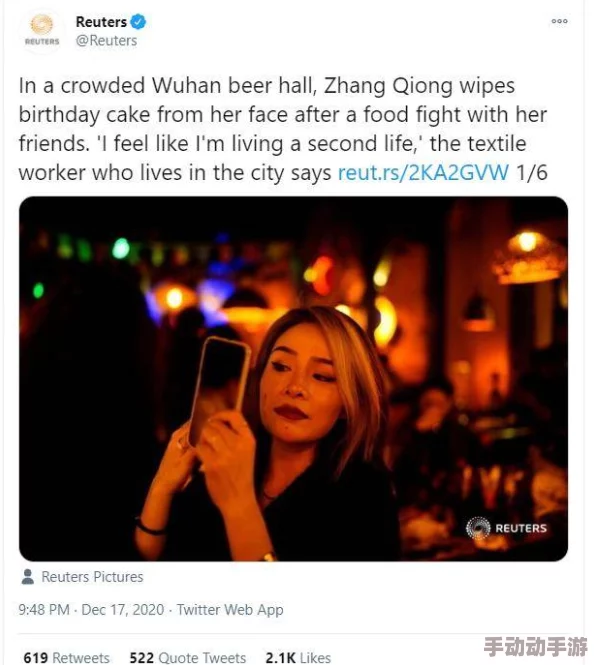
Task: View the 619 Retweets list
Action: (x=67, y=657)
